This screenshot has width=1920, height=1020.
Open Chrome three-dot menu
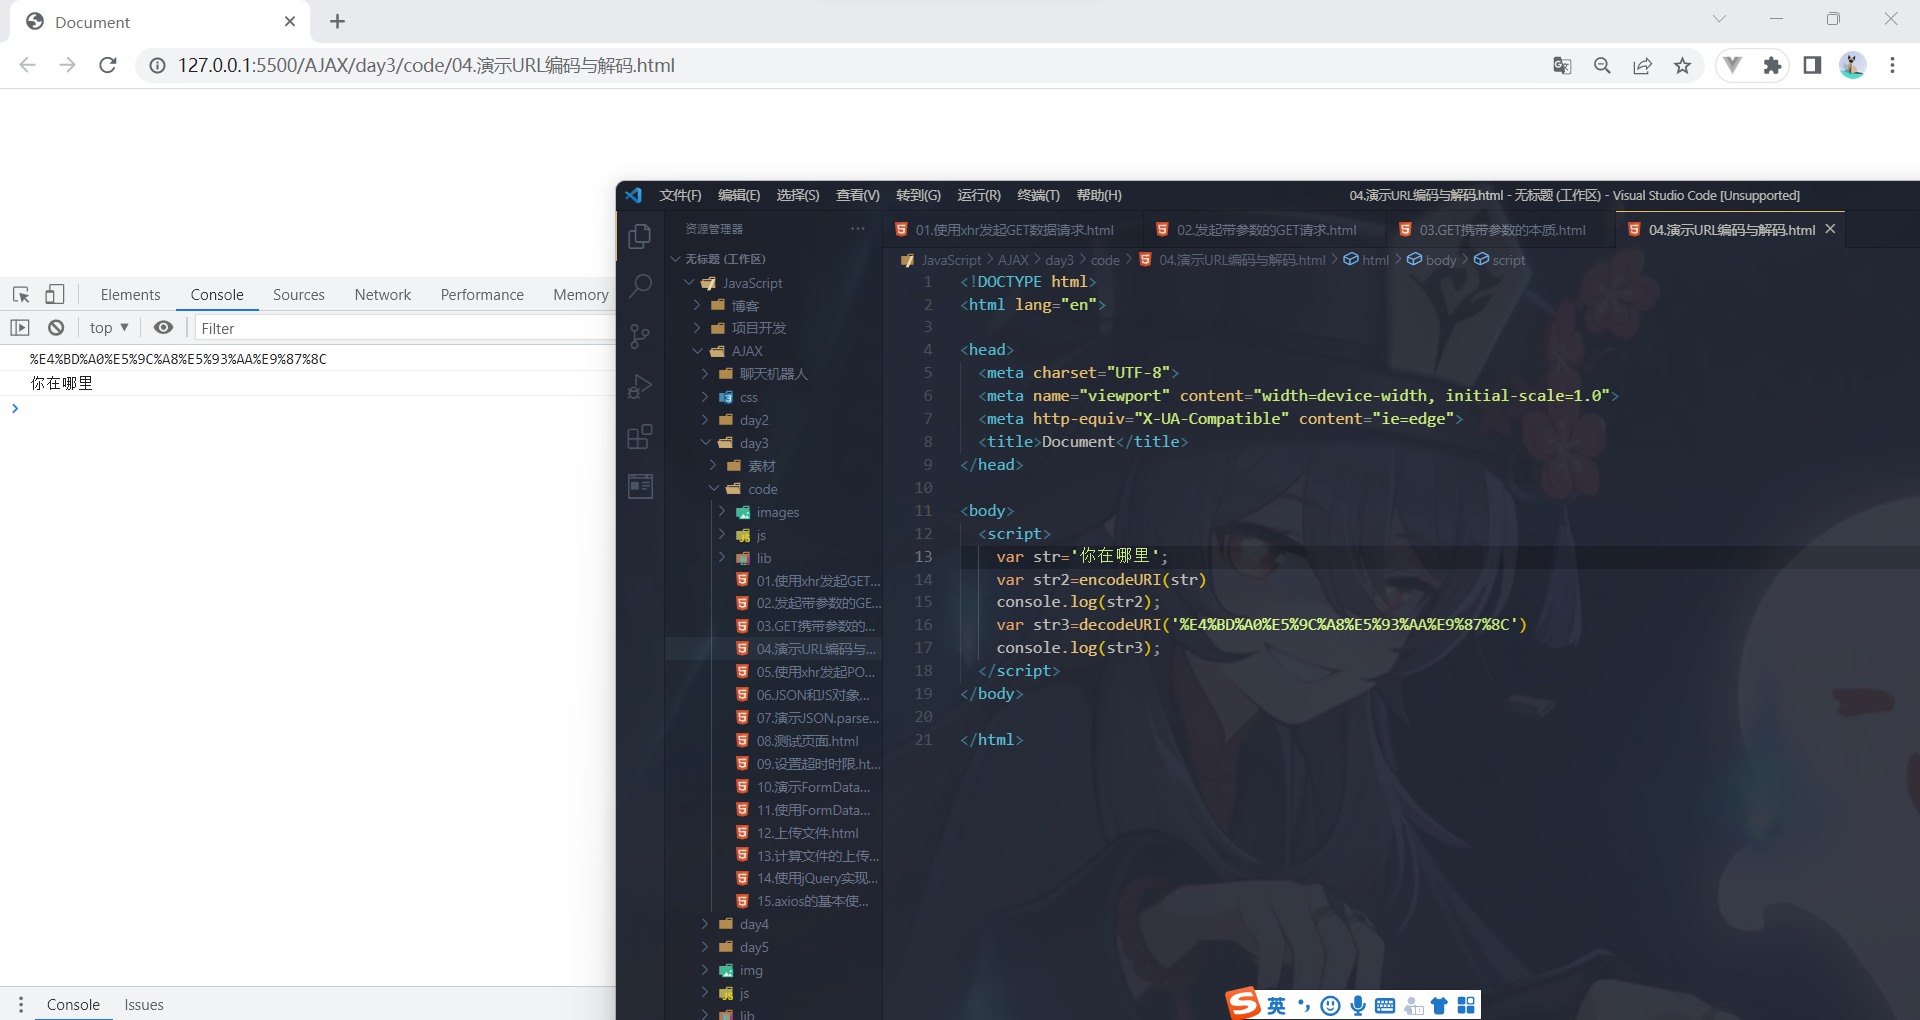tap(1892, 65)
